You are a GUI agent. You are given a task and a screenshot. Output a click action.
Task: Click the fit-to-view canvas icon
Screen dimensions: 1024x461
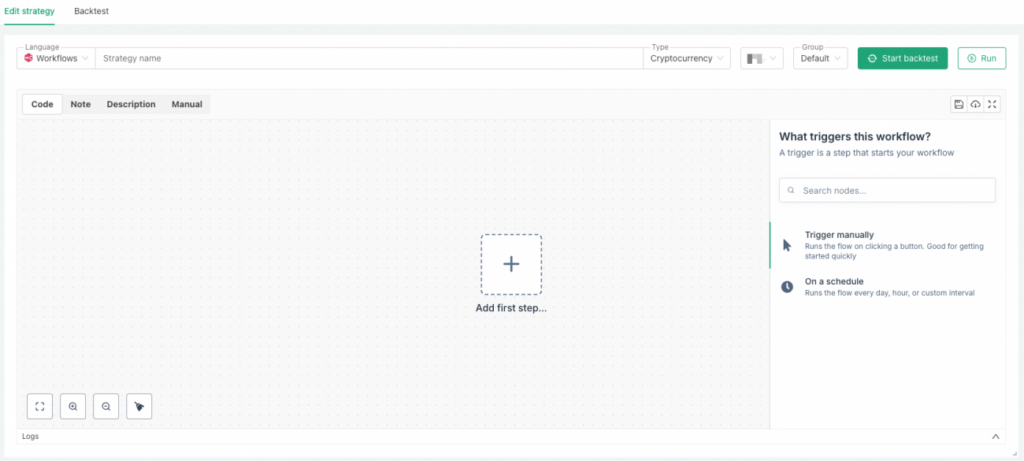(x=40, y=406)
